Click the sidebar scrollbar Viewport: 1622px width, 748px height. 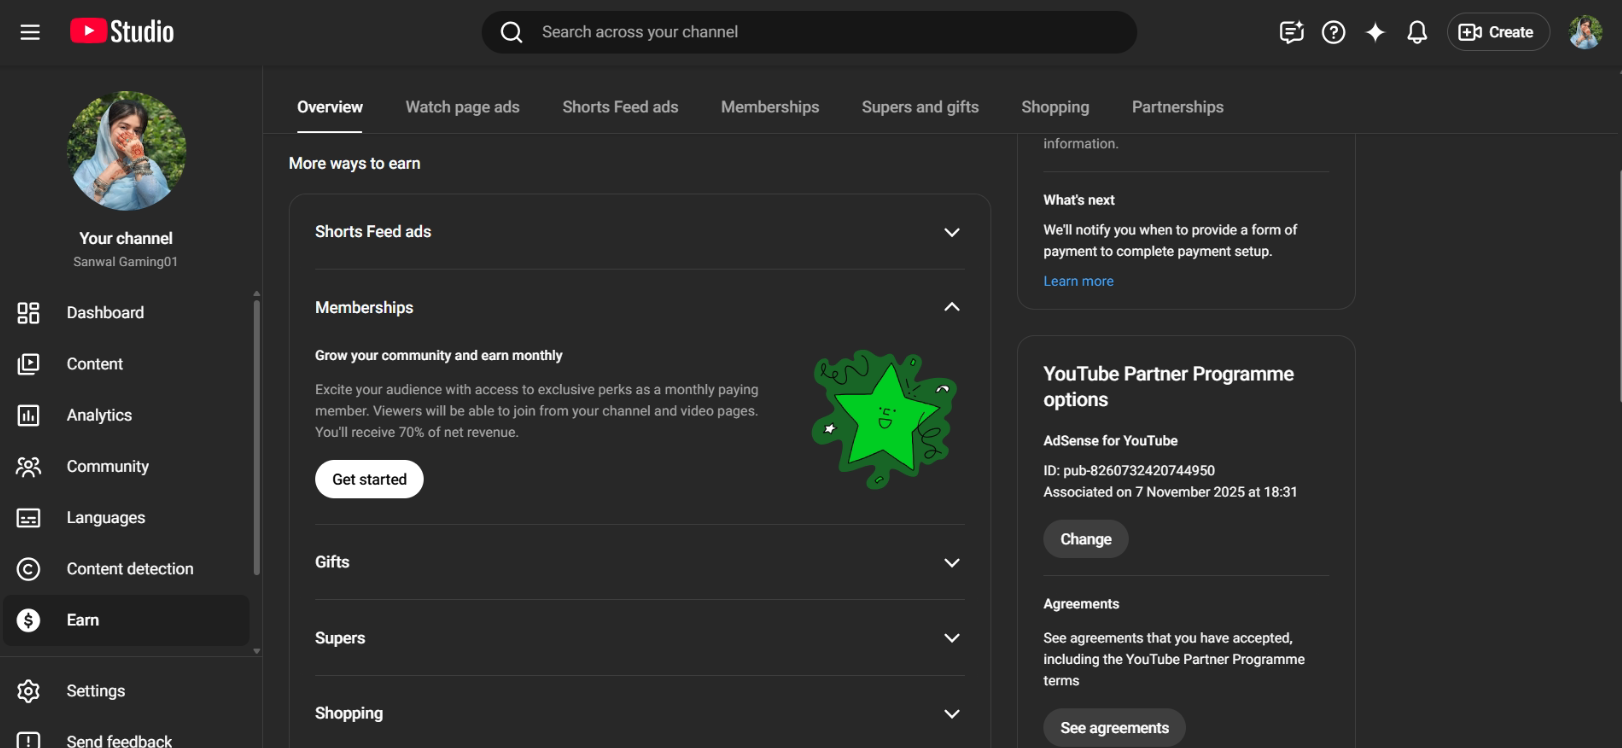click(x=257, y=437)
